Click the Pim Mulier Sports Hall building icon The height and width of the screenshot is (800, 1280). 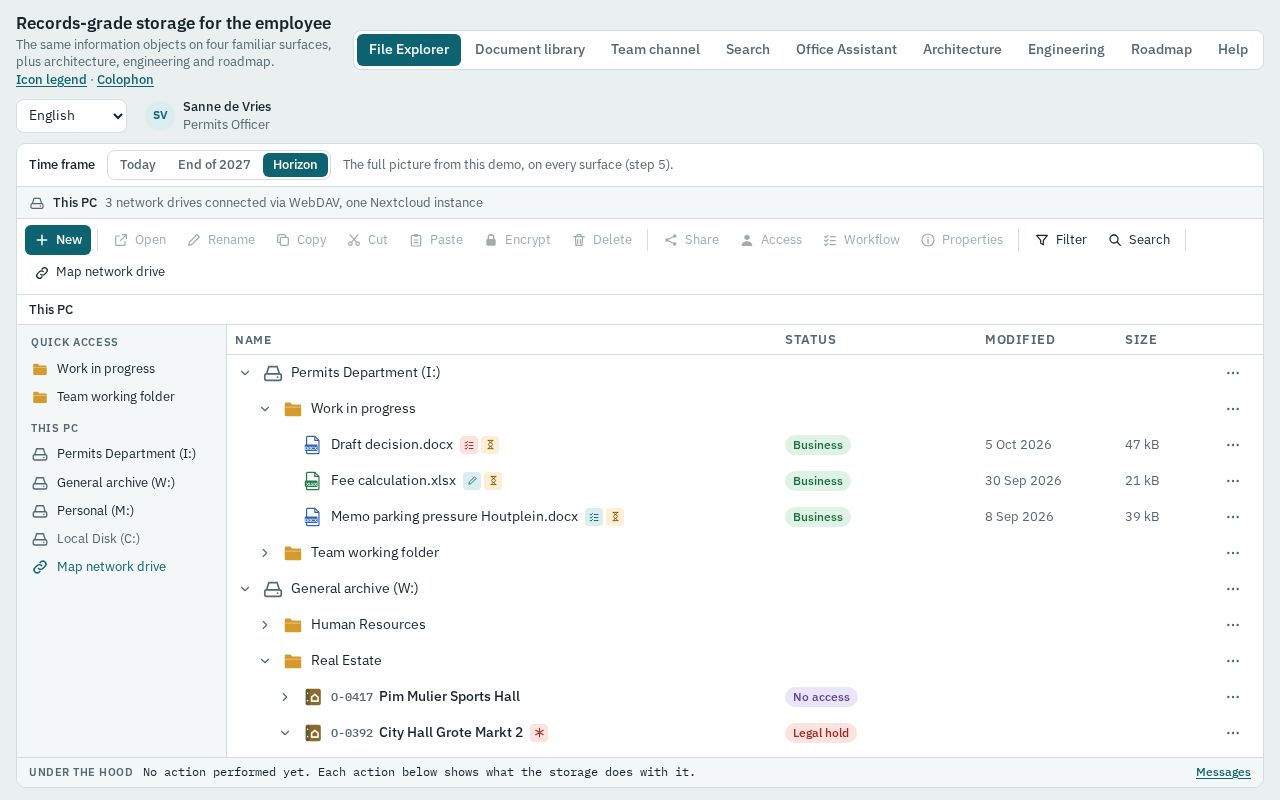tap(313, 697)
